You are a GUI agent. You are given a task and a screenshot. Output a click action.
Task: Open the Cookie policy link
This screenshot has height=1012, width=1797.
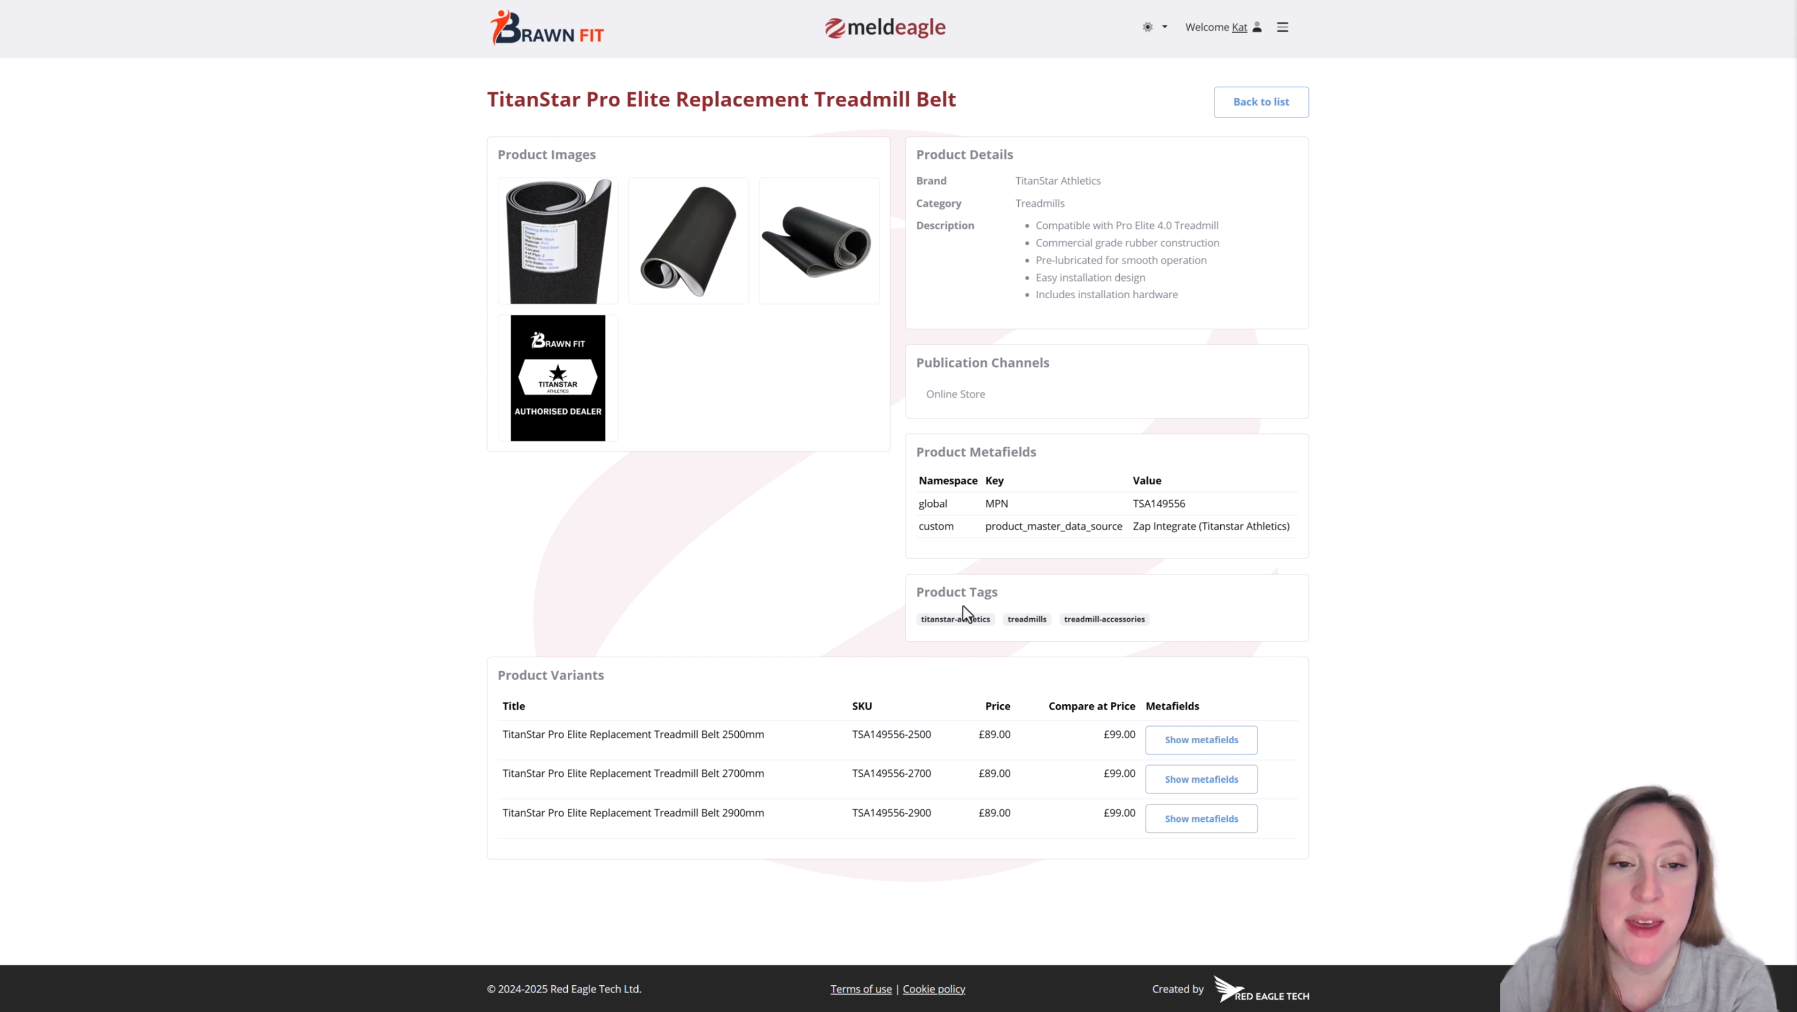(x=933, y=989)
